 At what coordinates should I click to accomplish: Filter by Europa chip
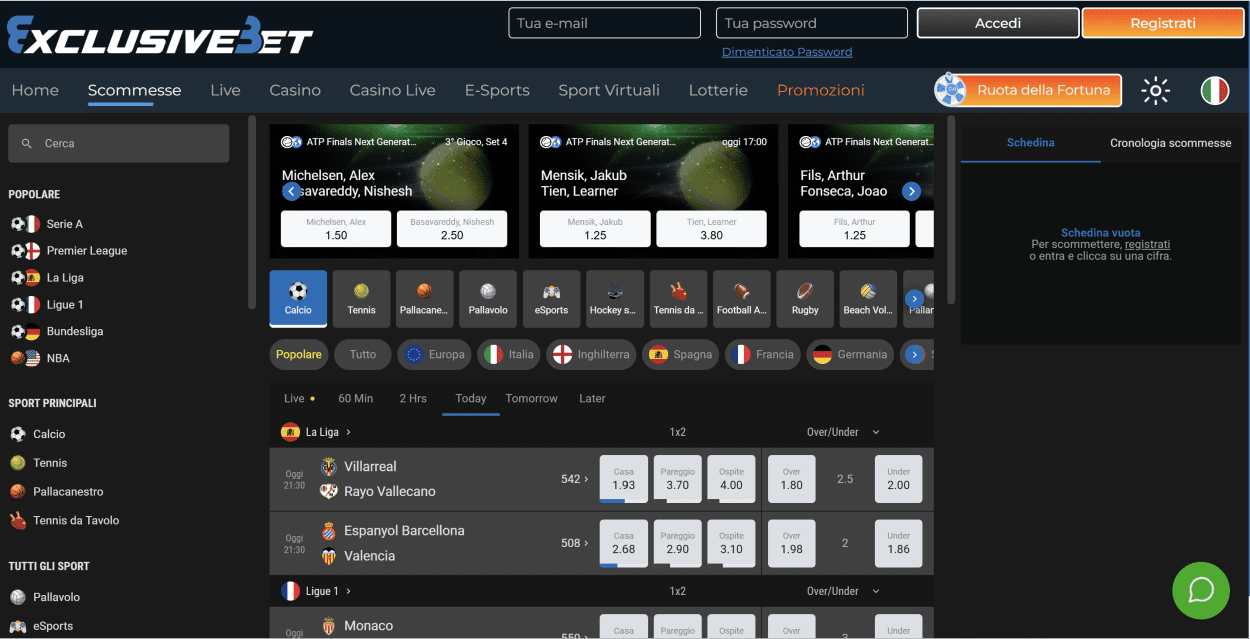coord(434,354)
